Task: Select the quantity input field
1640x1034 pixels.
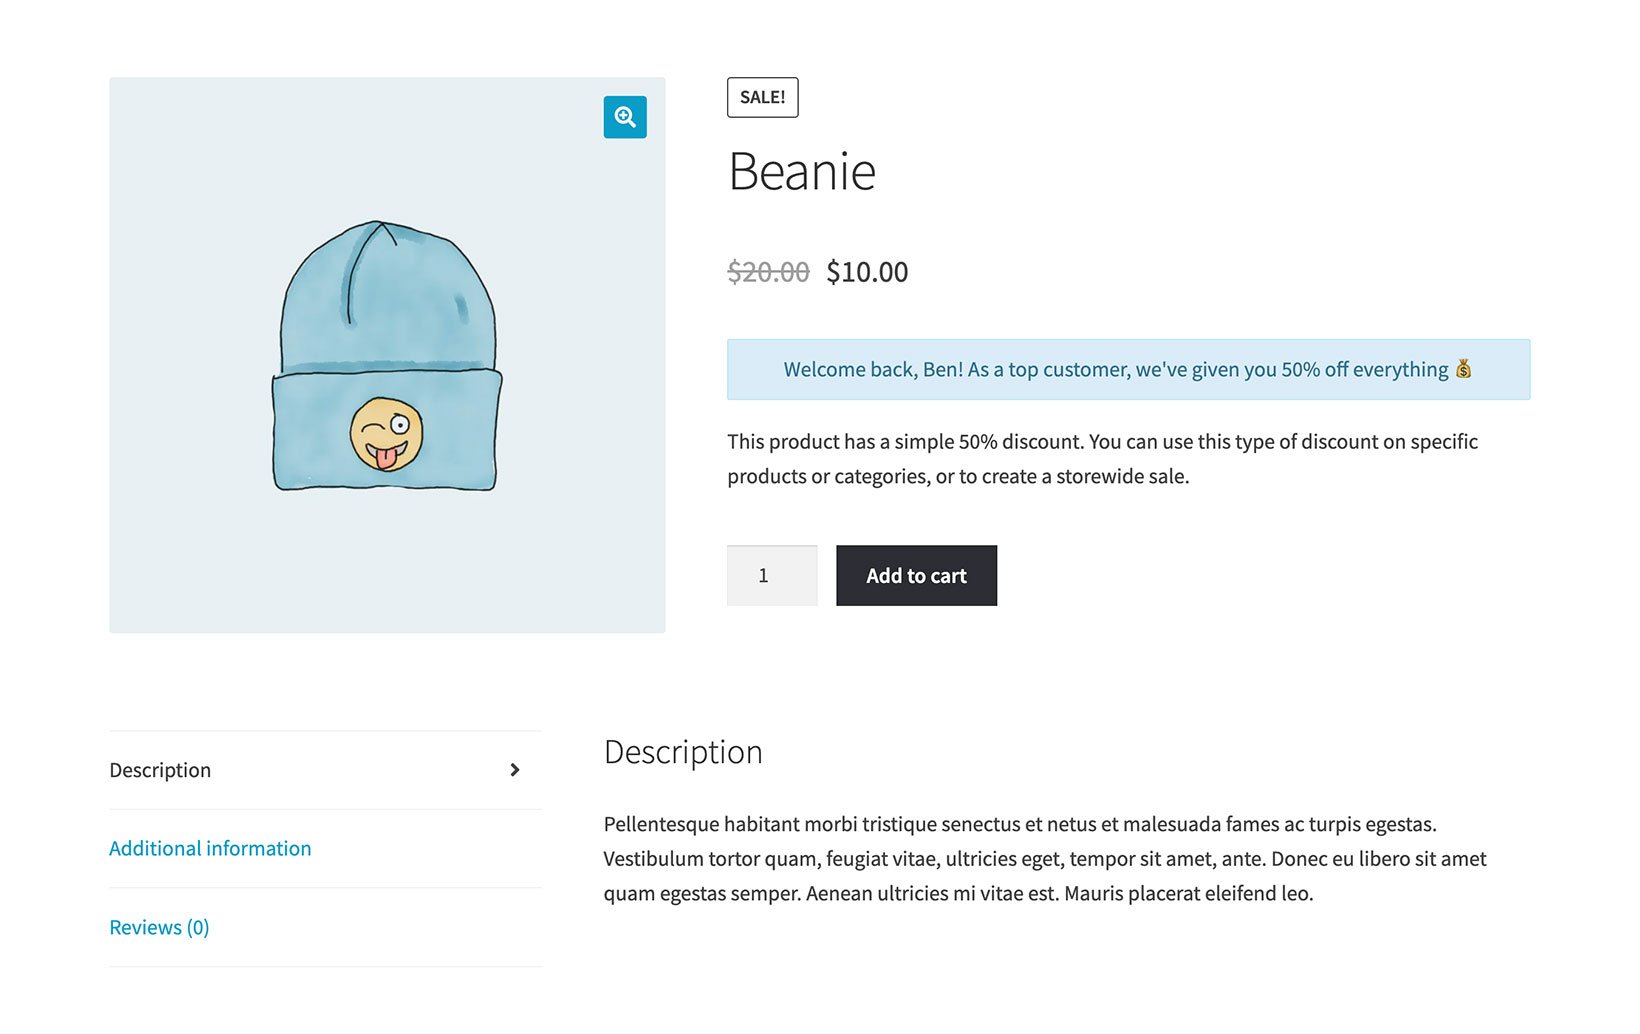Action: click(x=771, y=575)
